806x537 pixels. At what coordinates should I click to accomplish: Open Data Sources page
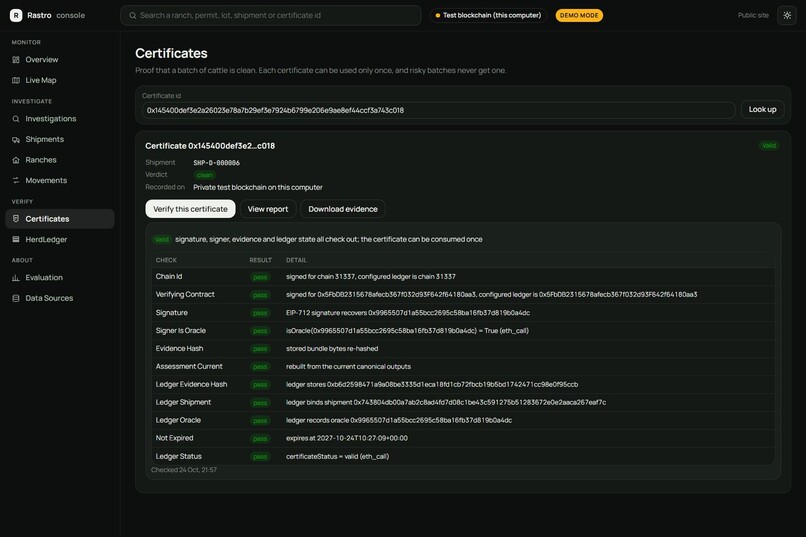(60, 298)
